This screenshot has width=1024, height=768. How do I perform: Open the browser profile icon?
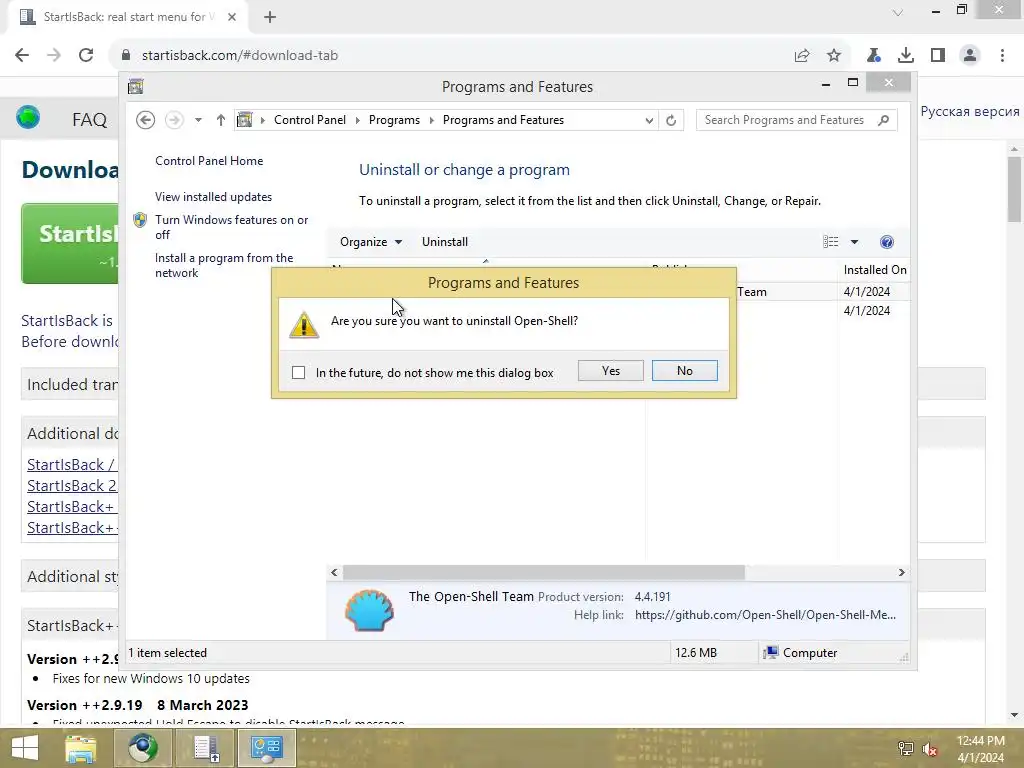tap(970, 56)
